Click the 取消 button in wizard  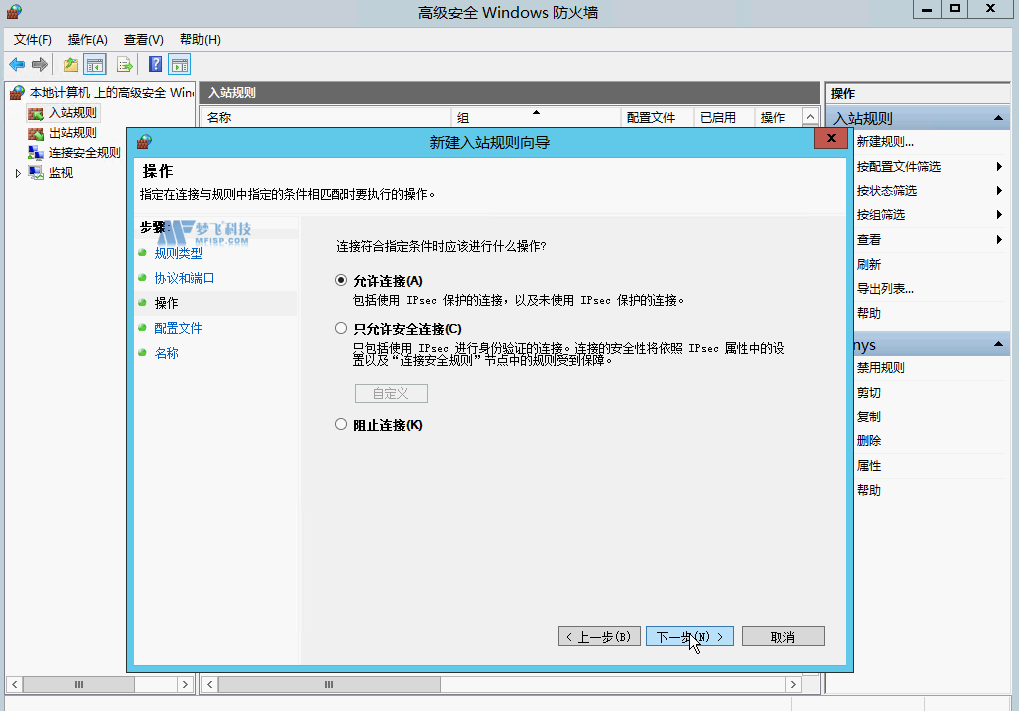click(x=783, y=636)
